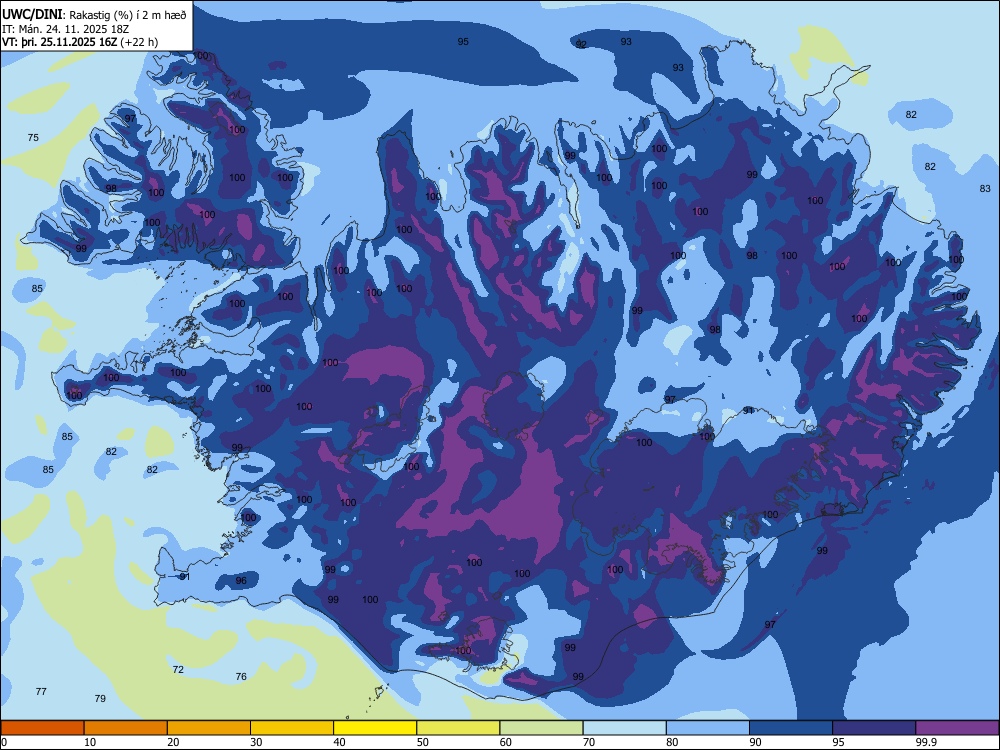The height and width of the screenshot is (750, 1000).
Task: Select the 50–60 pale yellow legend swatch
Action: click(x=459, y=728)
